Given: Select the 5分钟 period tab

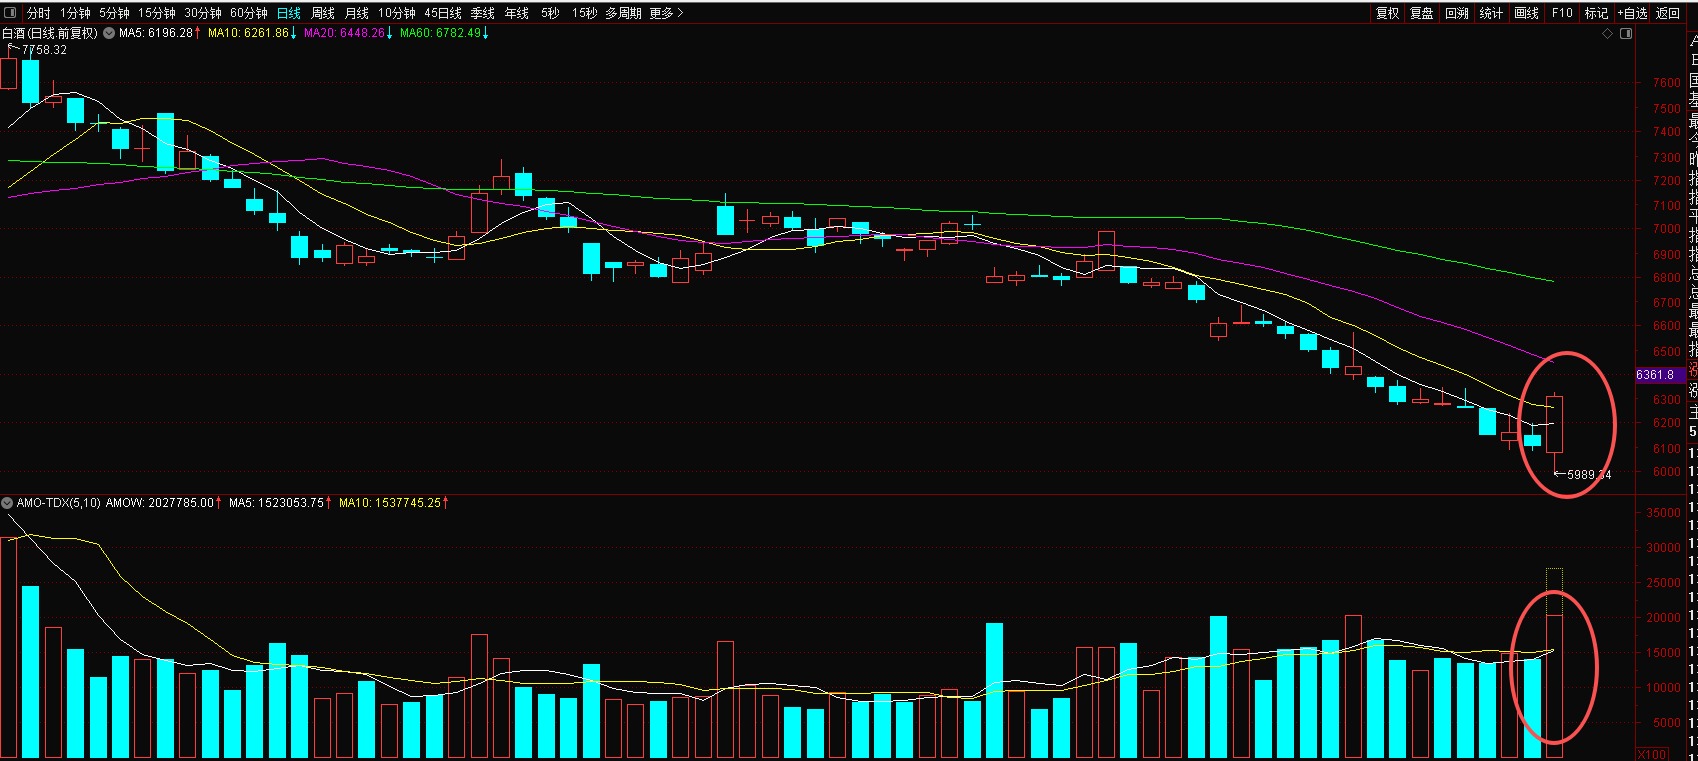Looking at the screenshot, I should point(114,13).
